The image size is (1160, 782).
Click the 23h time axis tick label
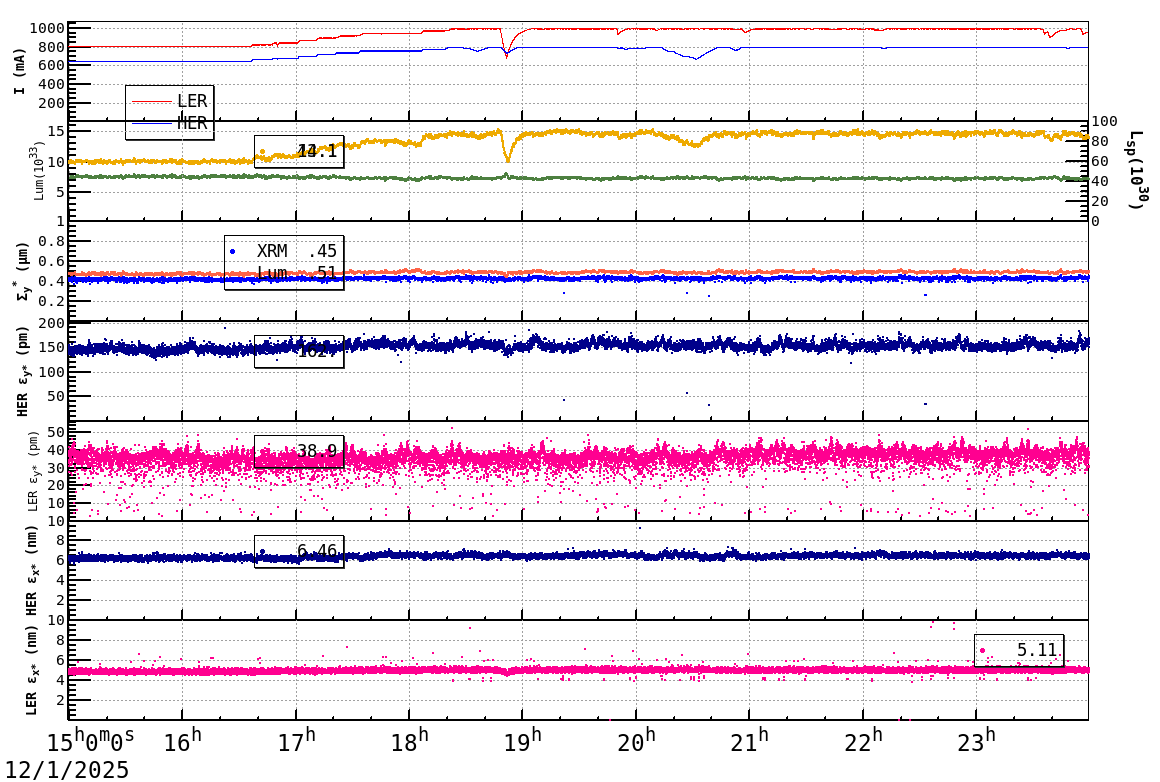click(977, 741)
